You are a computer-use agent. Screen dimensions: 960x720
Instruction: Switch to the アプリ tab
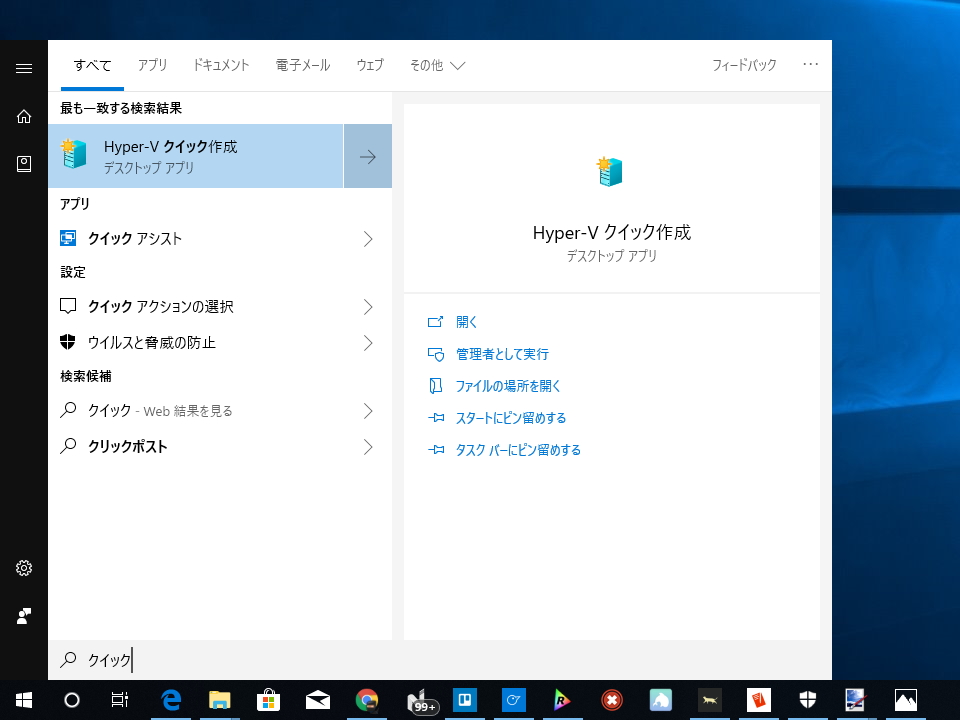pos(152,65)
